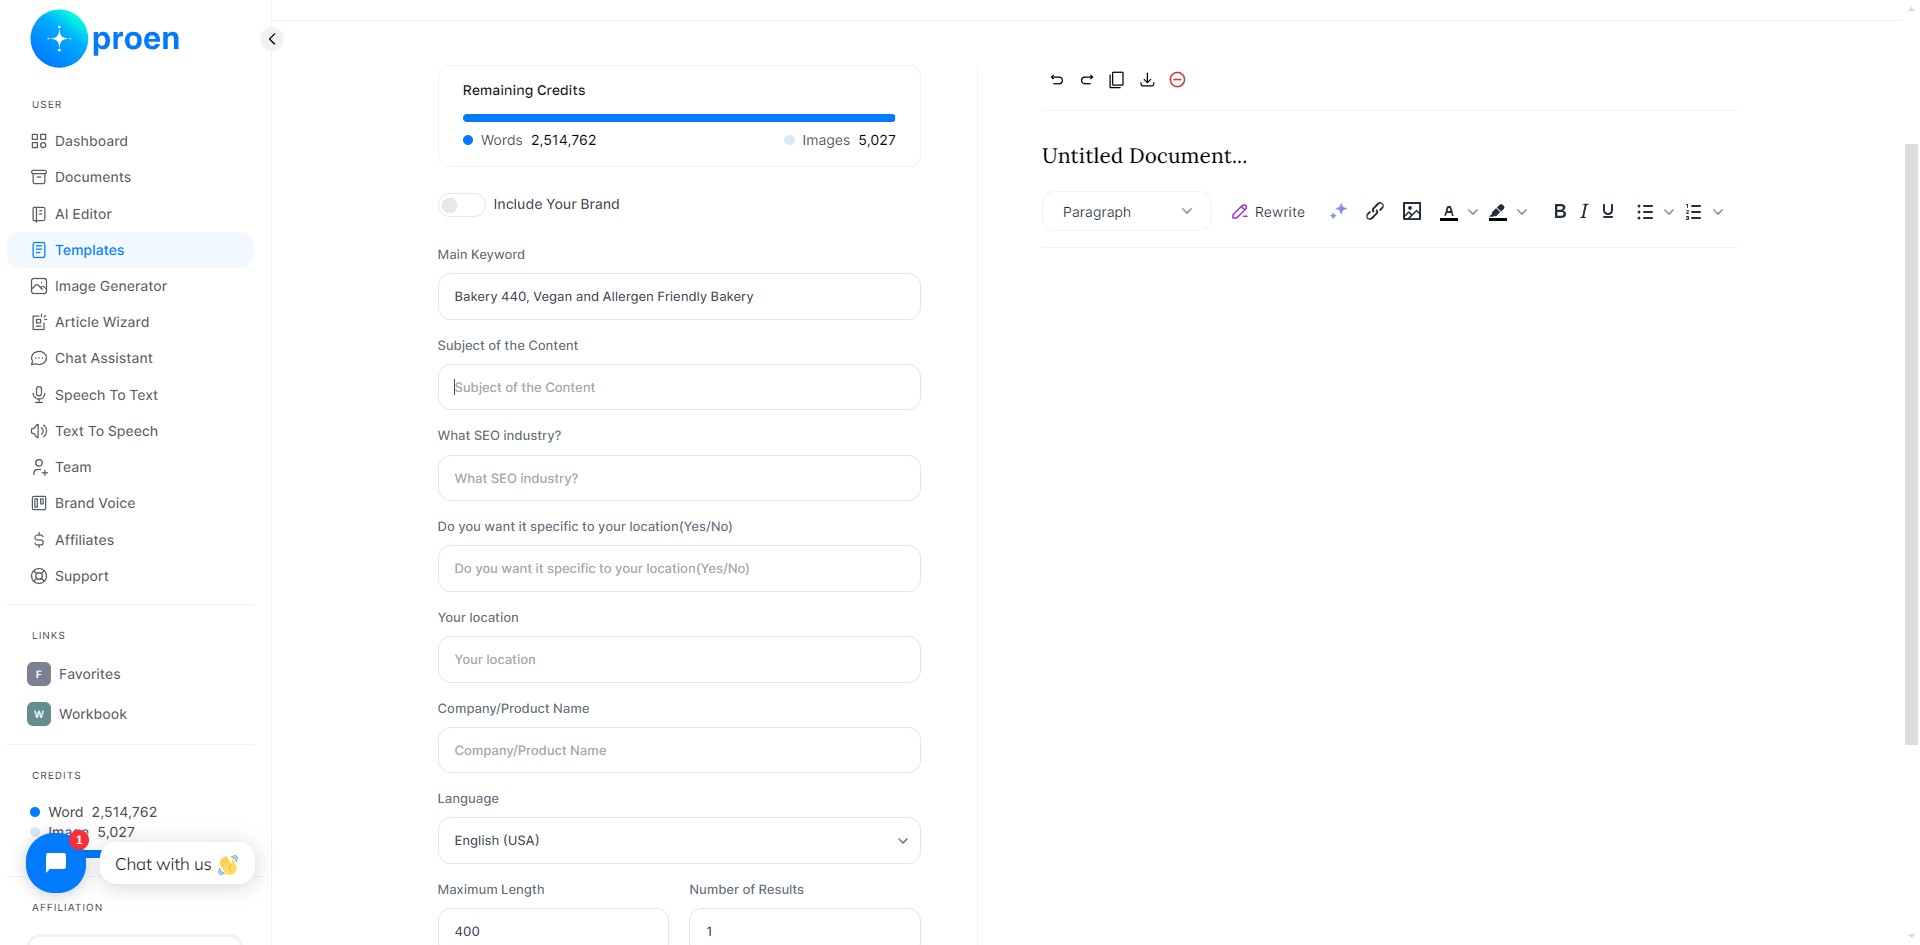This screenshot has height=945, width=1920.
Task: Click the Rewrite button
Action: [x=1268, y=212]
